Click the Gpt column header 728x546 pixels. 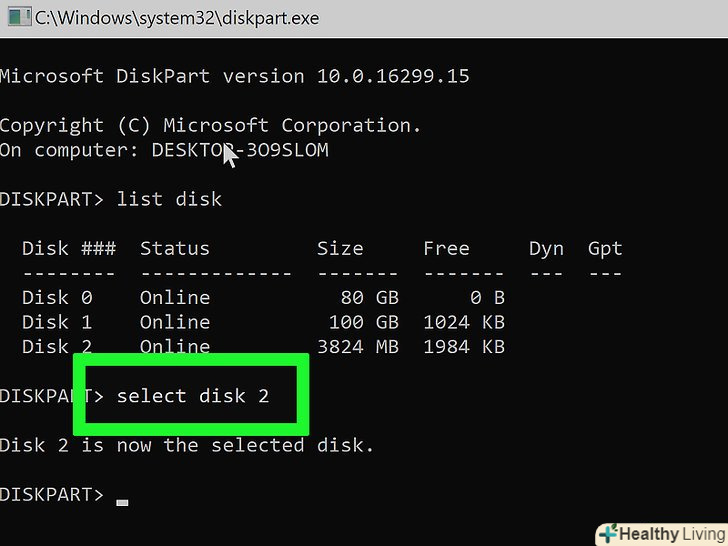point(605,249)
